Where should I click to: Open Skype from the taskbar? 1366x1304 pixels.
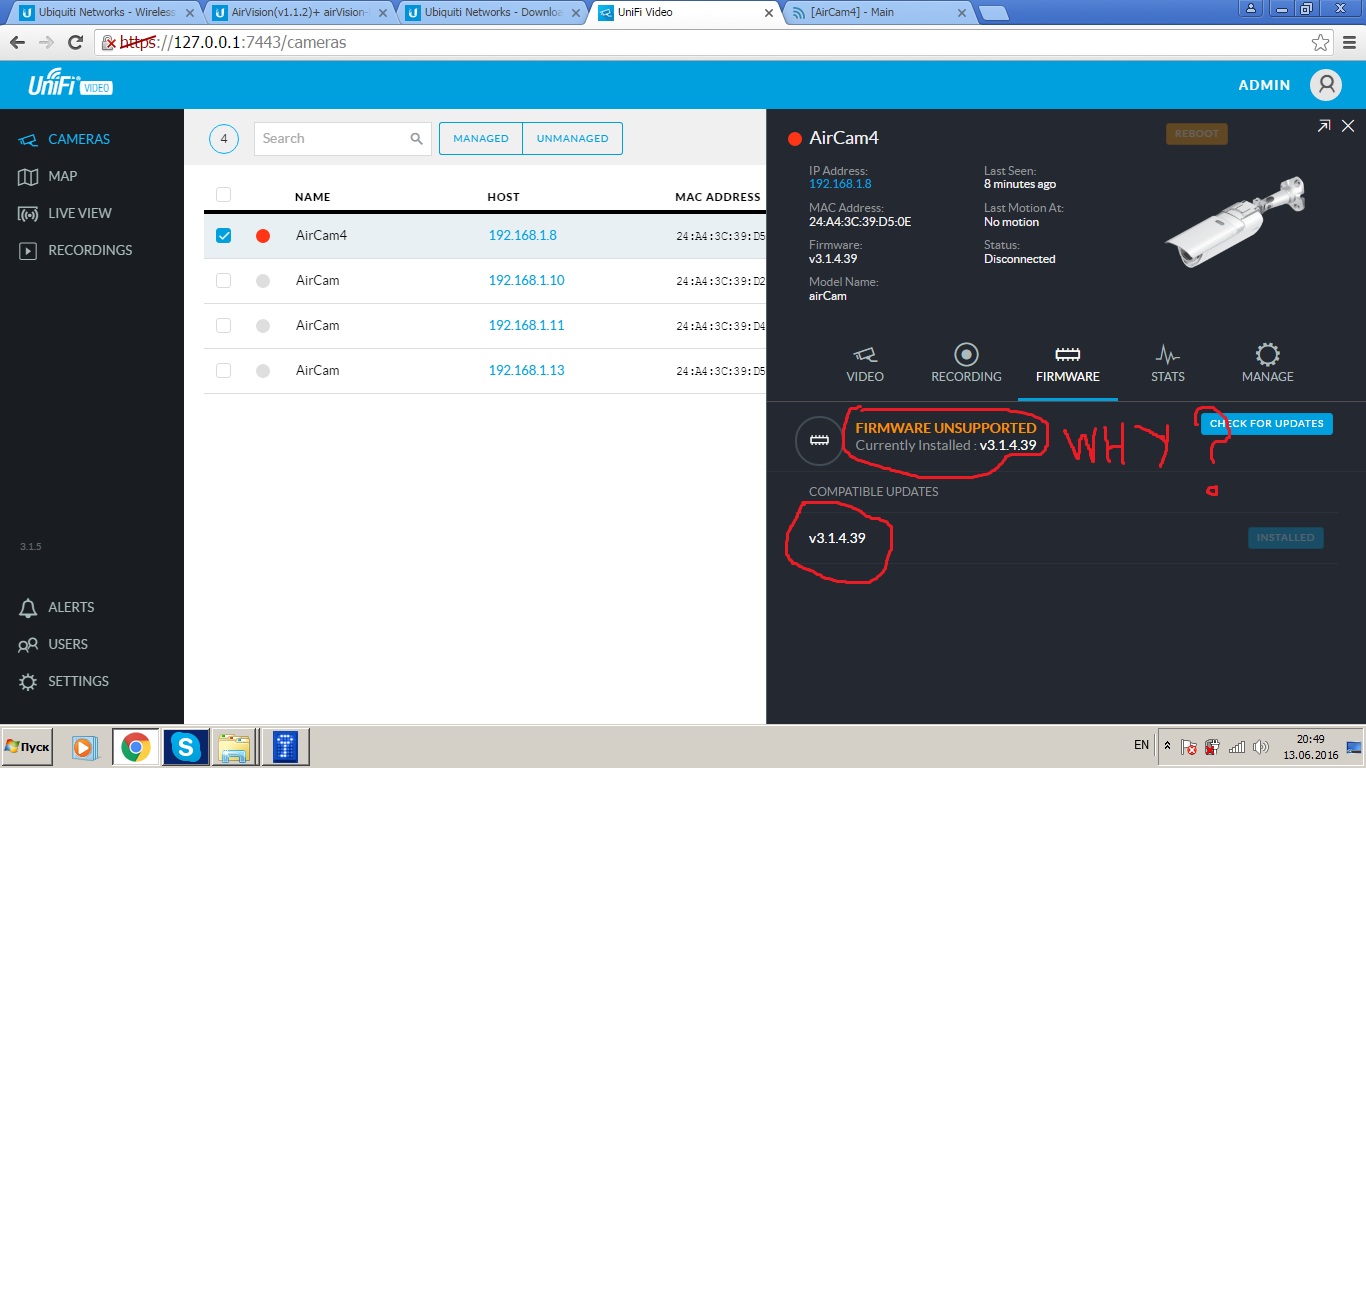coord(186,747)
